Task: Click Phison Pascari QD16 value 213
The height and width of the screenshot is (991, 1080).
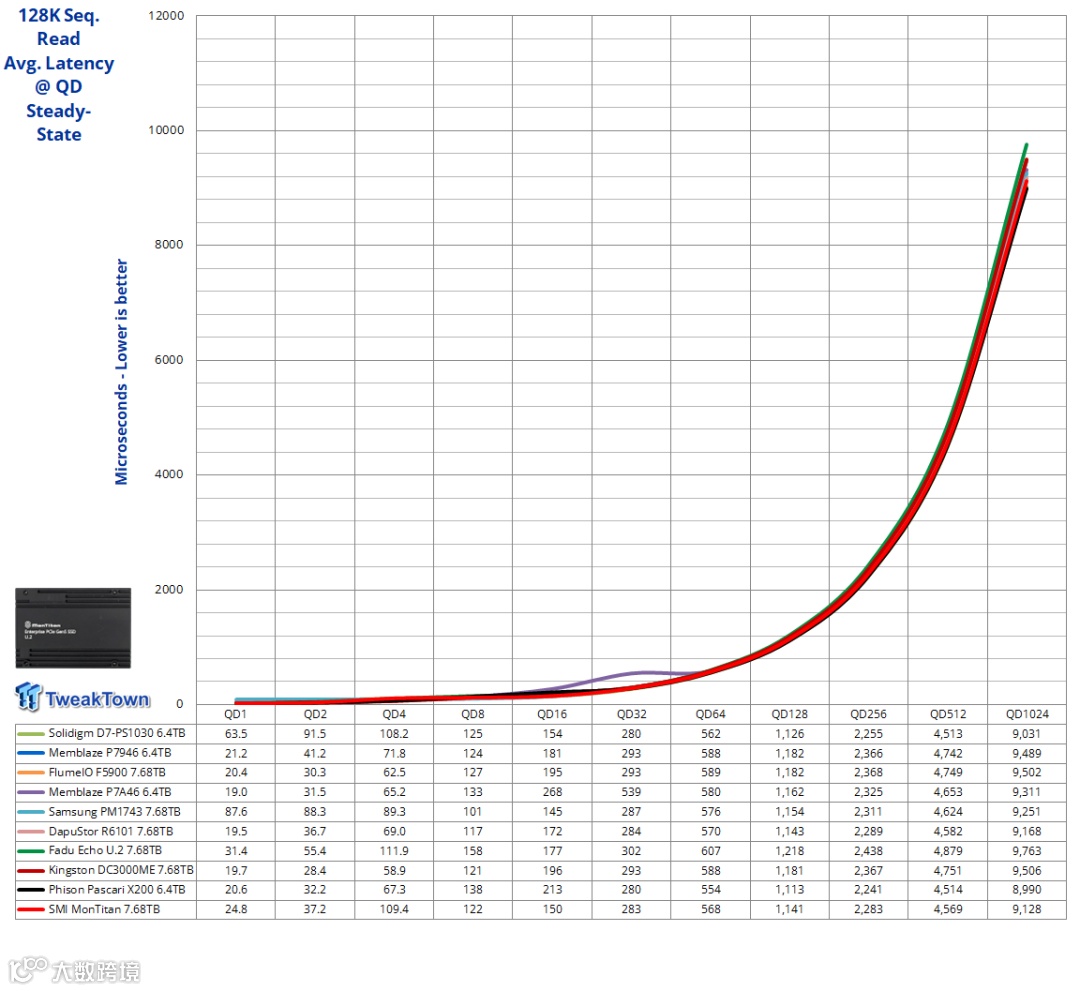Action: click(552, 890)
